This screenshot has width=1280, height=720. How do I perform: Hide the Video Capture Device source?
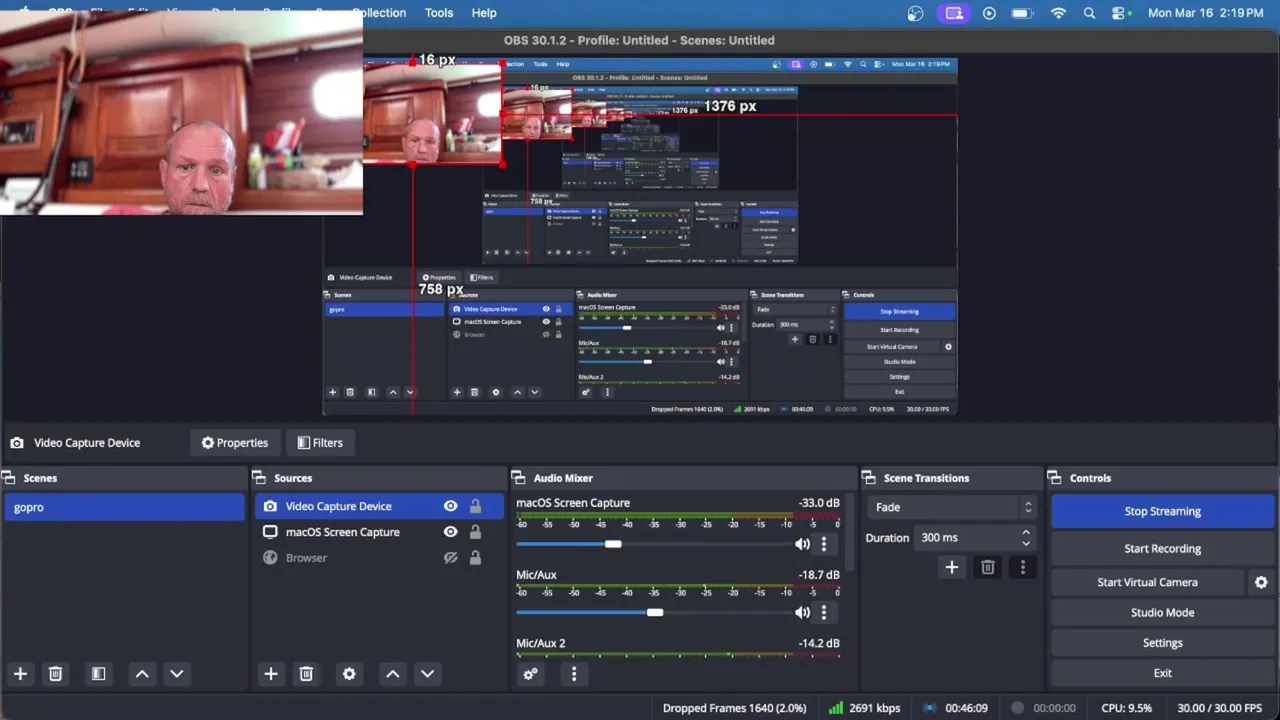tap(451, 506)
